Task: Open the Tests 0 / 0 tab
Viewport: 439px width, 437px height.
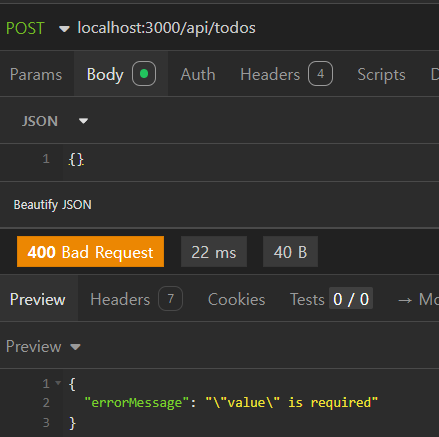Action: pos(331,299)
